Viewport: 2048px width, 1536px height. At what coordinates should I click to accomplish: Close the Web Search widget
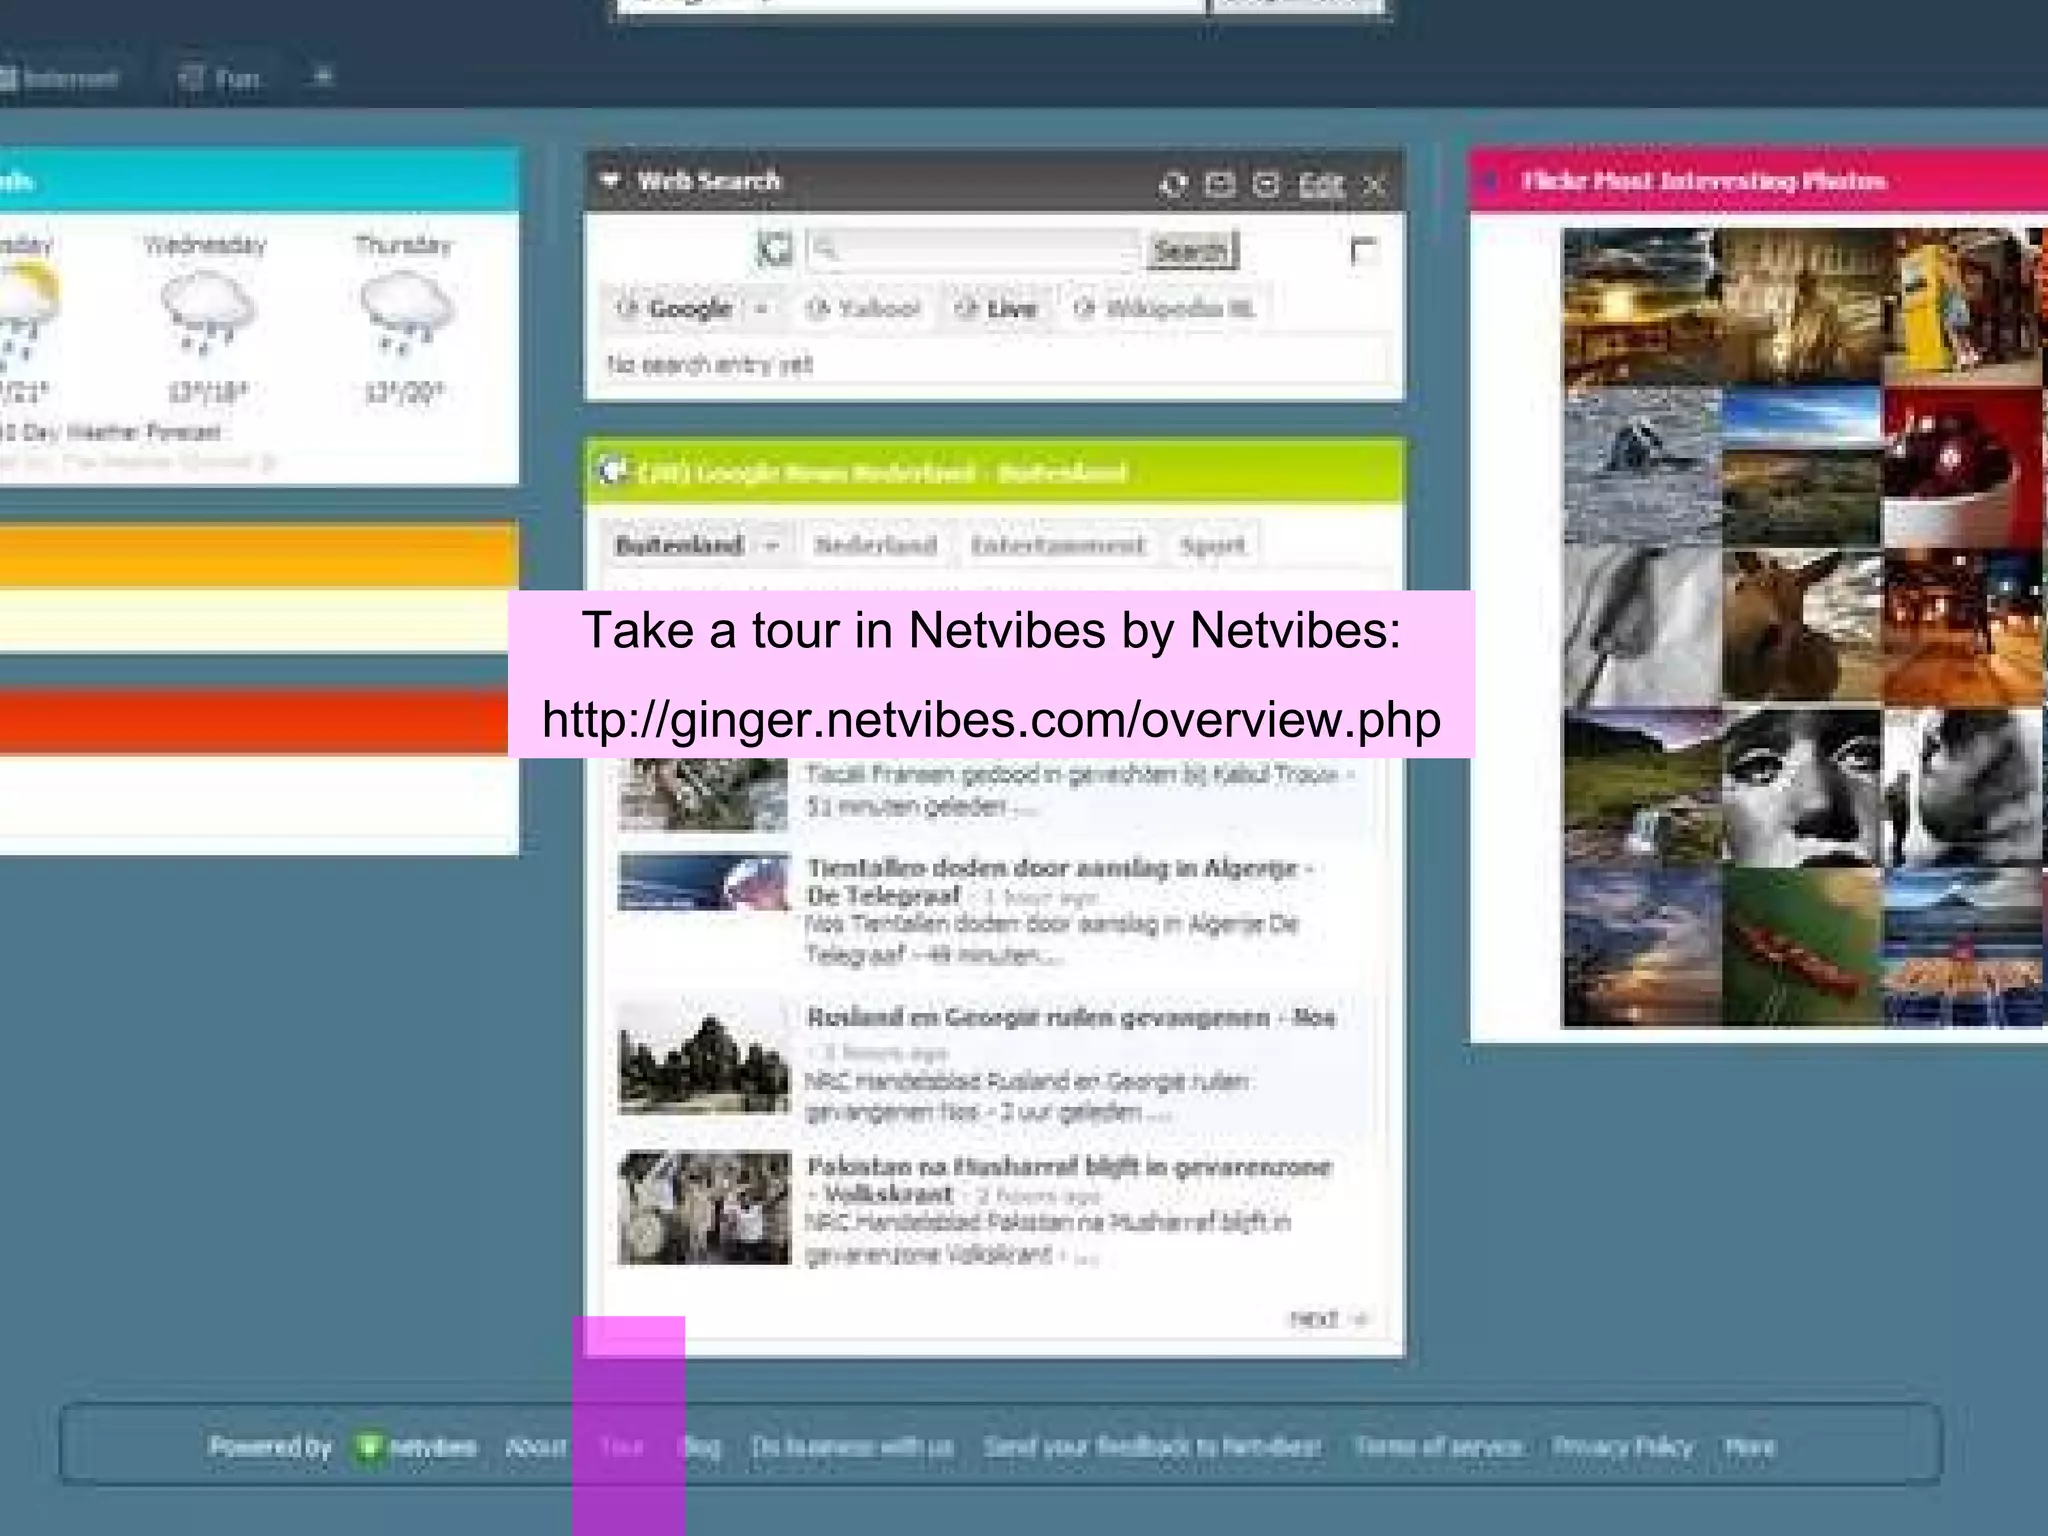point(1375,185)
